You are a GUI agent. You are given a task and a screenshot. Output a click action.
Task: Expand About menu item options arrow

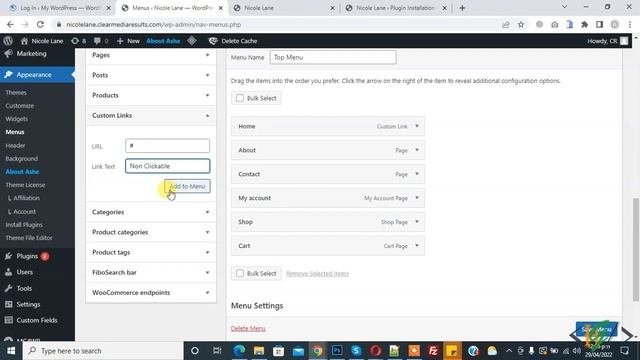(417, 150)
